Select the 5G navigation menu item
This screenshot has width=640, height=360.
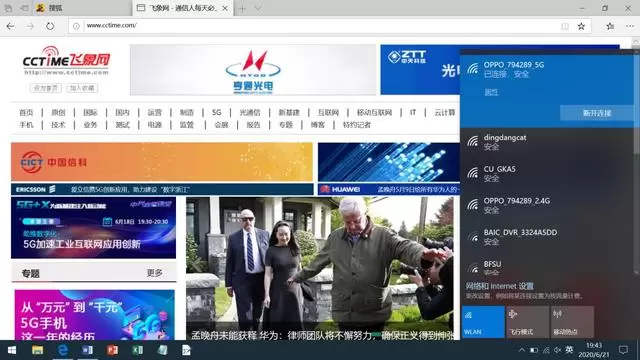pyautogui.click(x=217, y=112)
